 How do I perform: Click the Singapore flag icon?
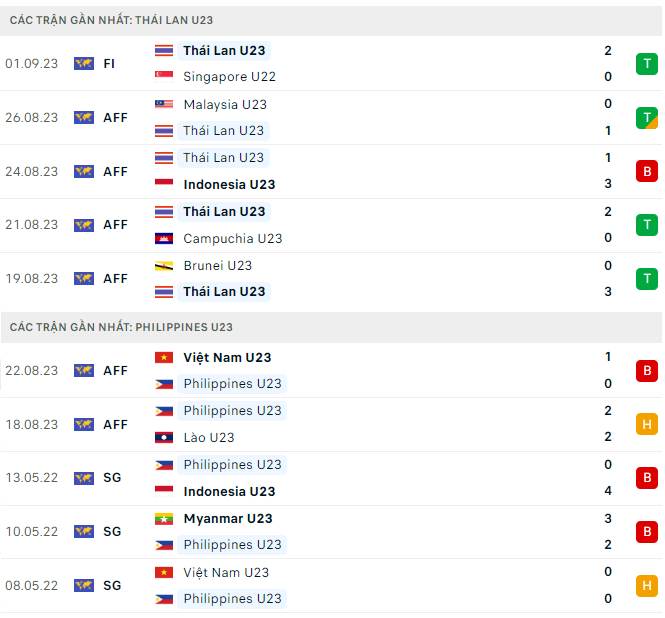tap(164, 77)
